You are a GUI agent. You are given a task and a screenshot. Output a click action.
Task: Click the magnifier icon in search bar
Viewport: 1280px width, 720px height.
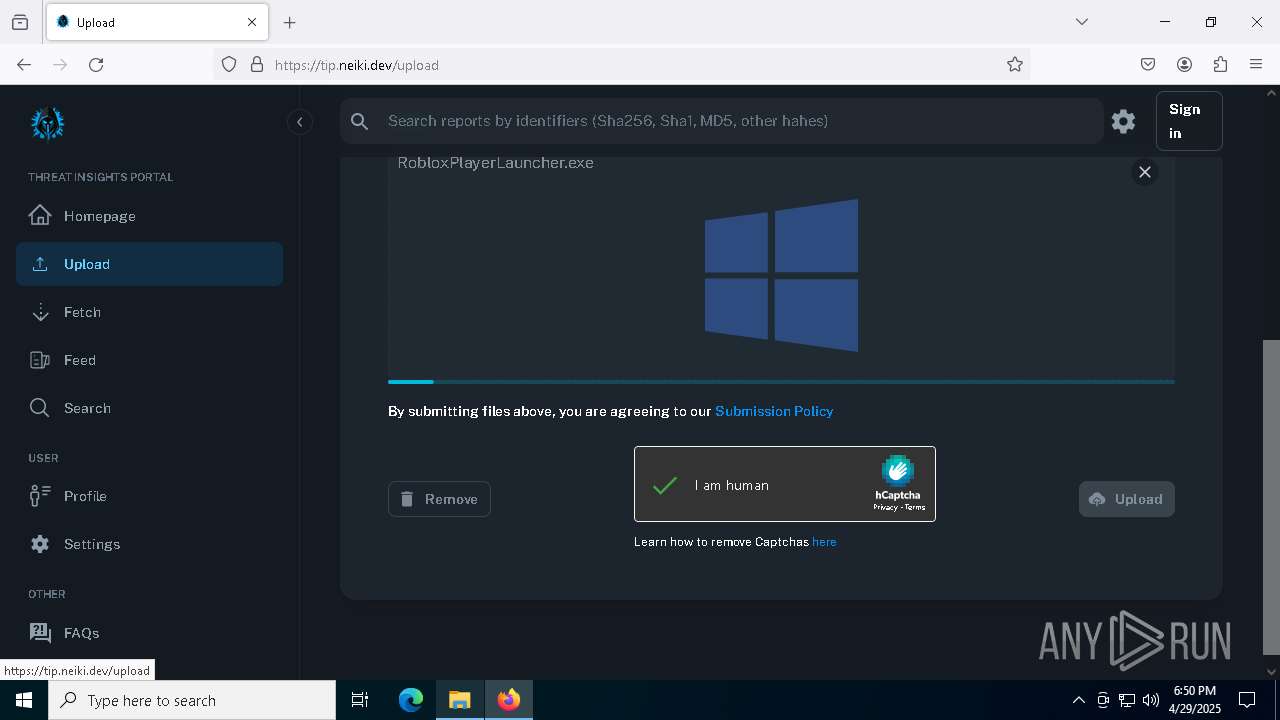click(x=360, y=121)
